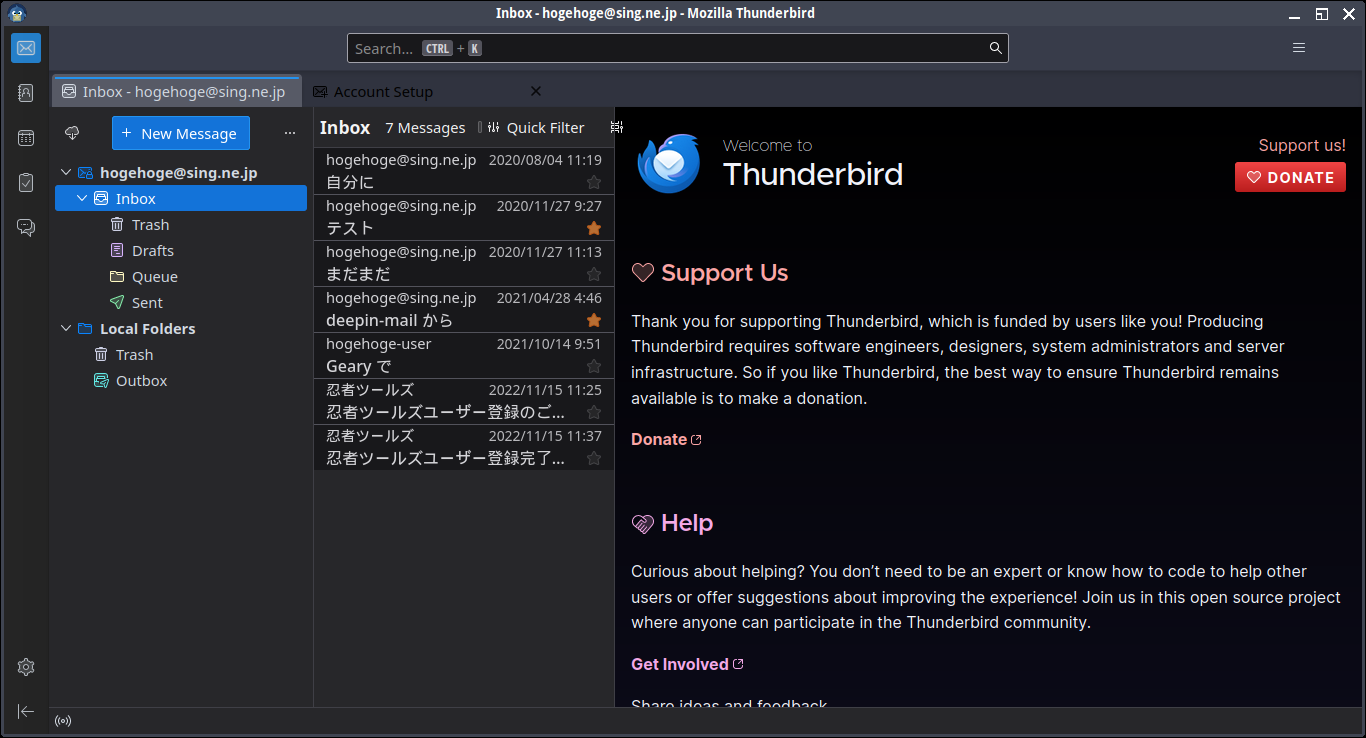This screenshot has width=1366, height=738.
Task: Select Trash under Local Folders
Action: (181, 355)
